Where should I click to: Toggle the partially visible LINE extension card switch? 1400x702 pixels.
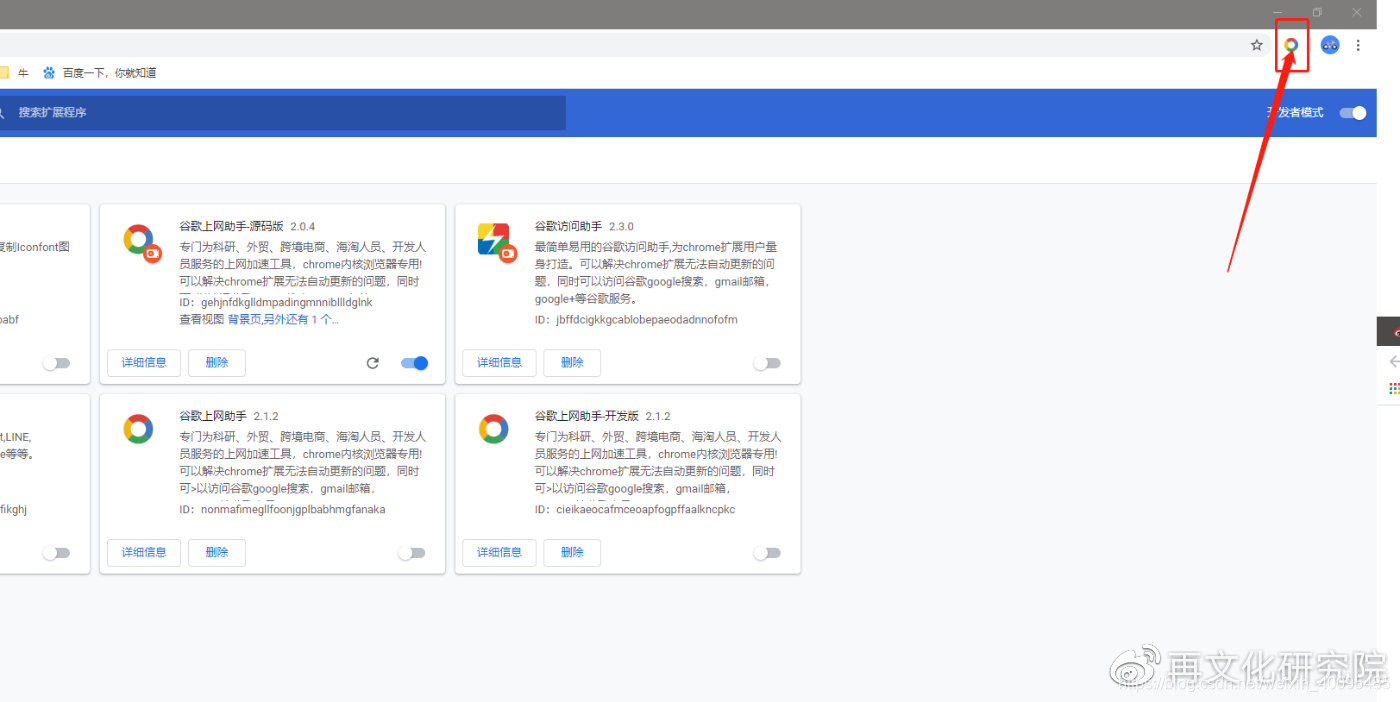click(x=56, y=553)
